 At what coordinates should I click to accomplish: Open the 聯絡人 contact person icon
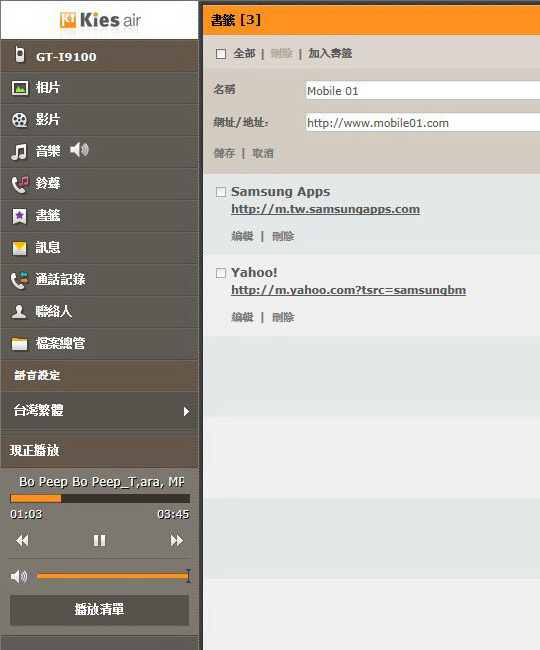click(x=19, y=311)
